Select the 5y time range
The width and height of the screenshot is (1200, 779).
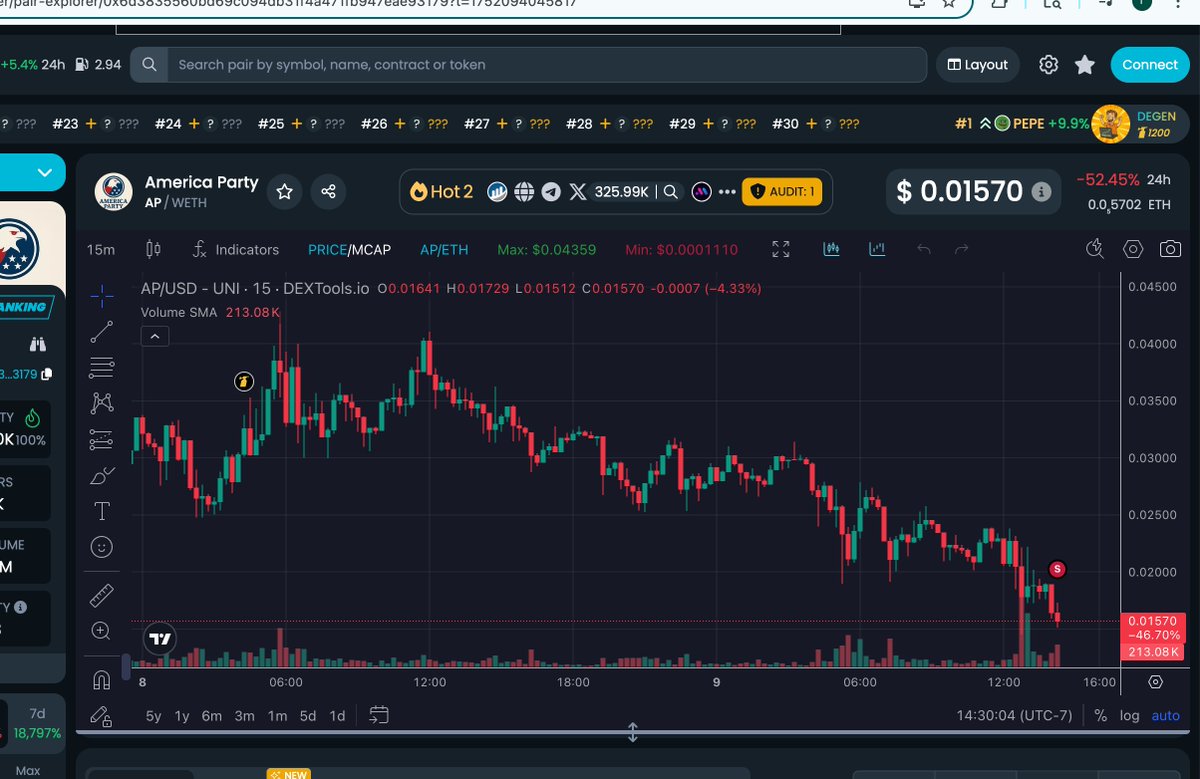click(x=153, y=716)
